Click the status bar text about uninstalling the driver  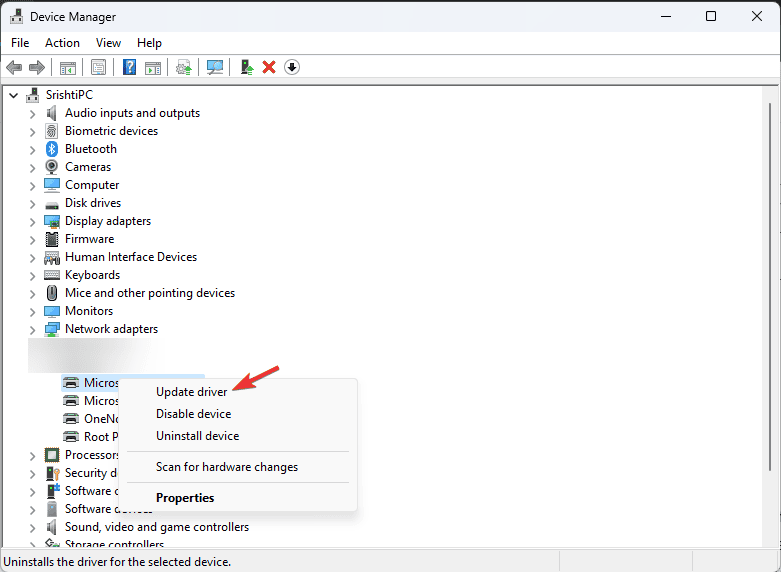coord(117,562)
